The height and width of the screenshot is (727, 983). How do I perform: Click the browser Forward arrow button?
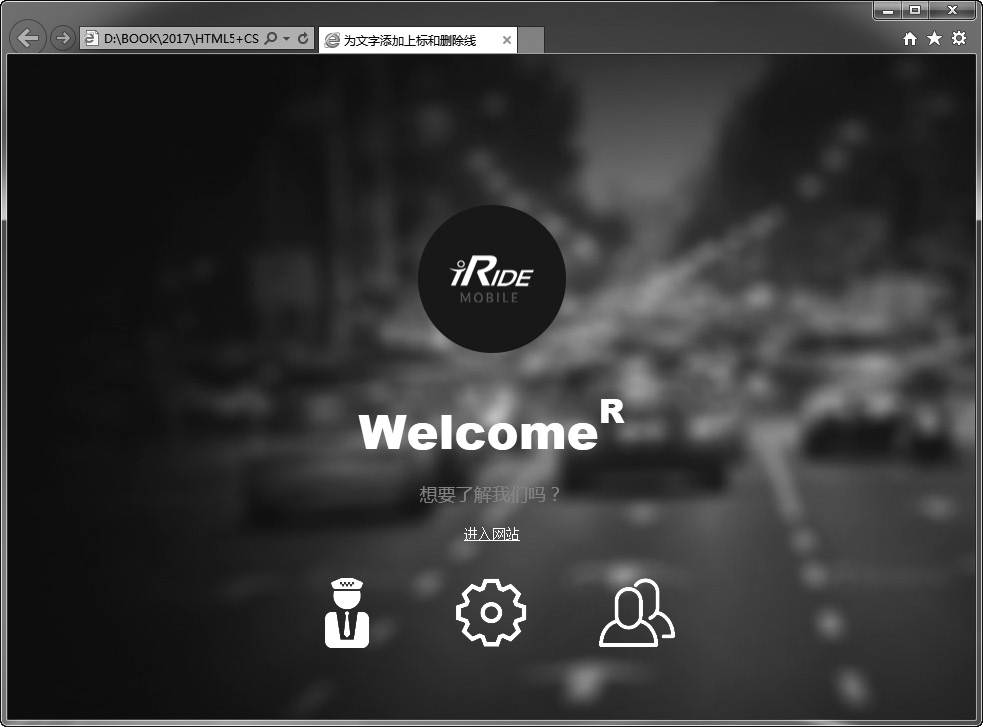click(62, 38)
